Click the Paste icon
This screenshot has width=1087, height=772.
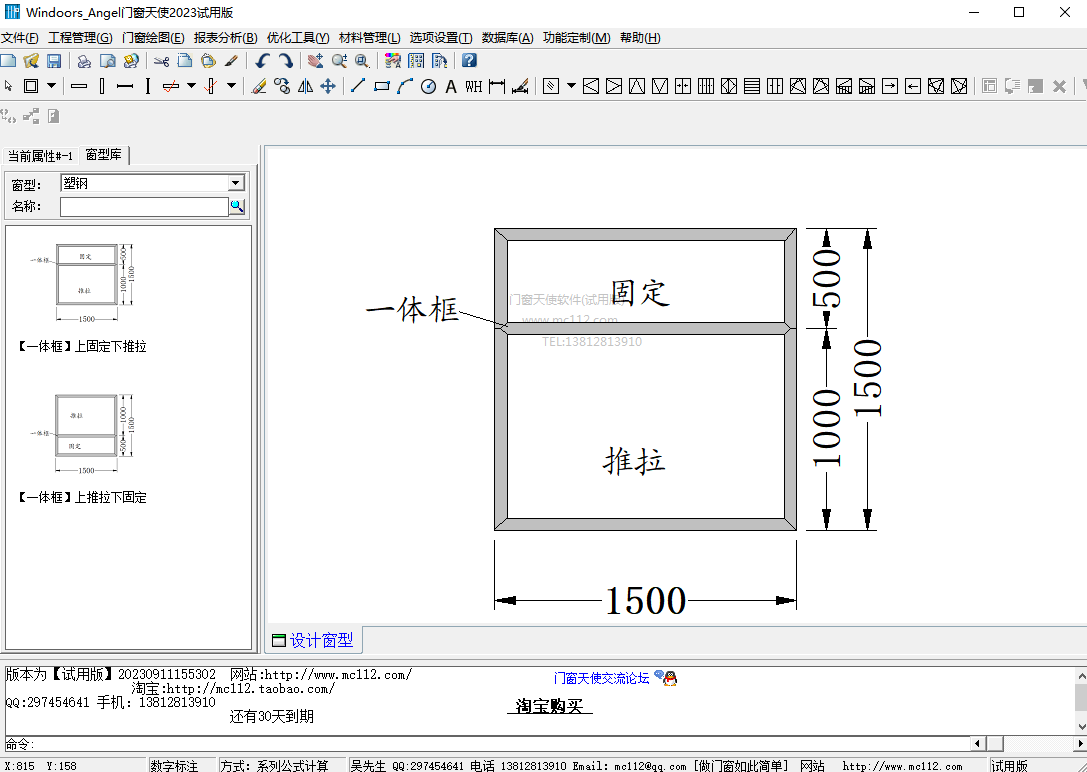pyautogui.click(x=208, y=61)
